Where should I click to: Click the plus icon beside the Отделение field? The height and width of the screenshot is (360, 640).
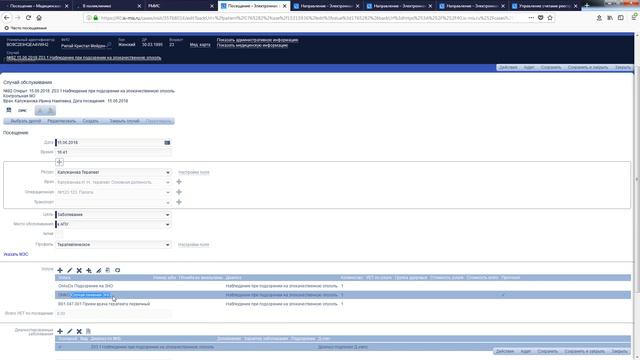coord(179,192)
